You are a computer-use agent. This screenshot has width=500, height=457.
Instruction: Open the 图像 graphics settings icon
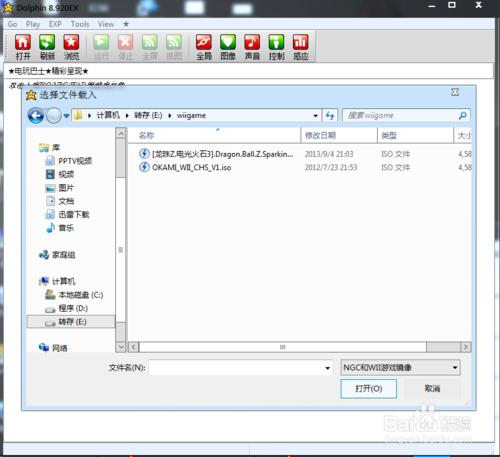228,47
